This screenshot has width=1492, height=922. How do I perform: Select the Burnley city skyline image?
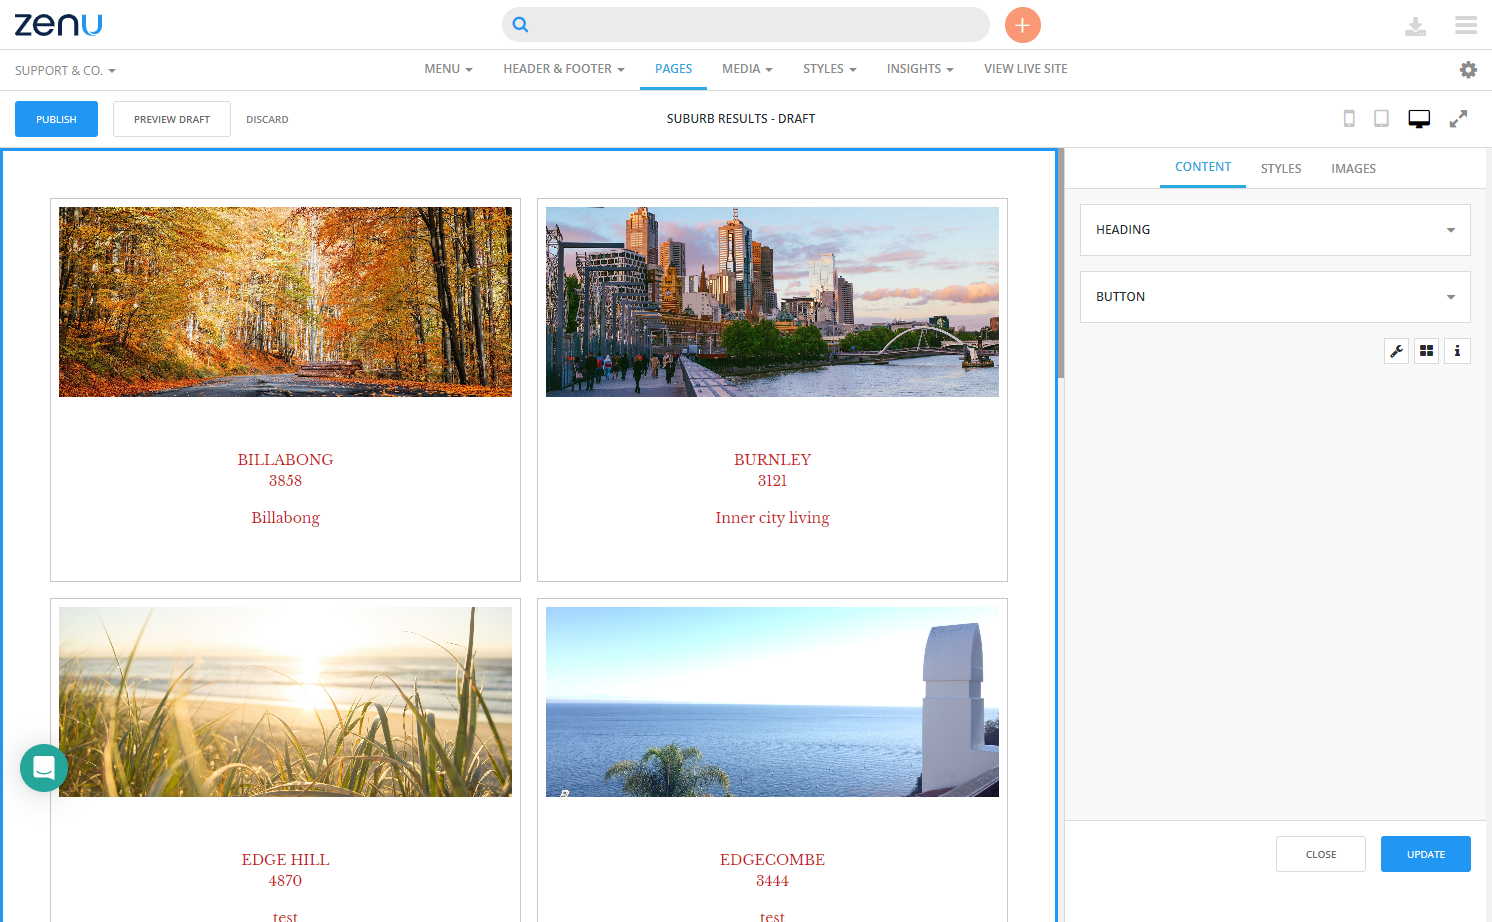772,302
